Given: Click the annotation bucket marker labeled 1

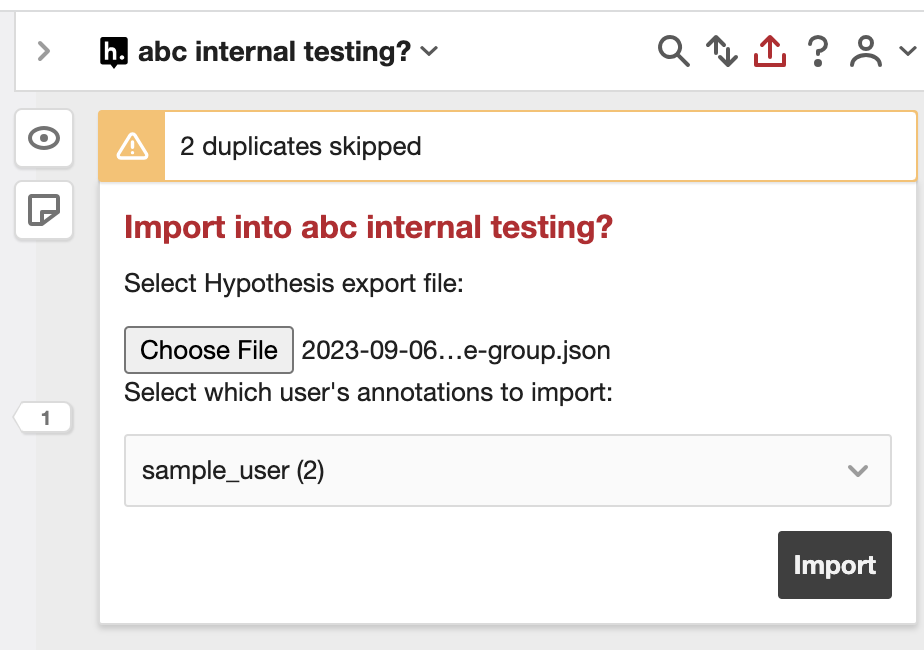Looking at the screenshot, I should click(45, 419).
